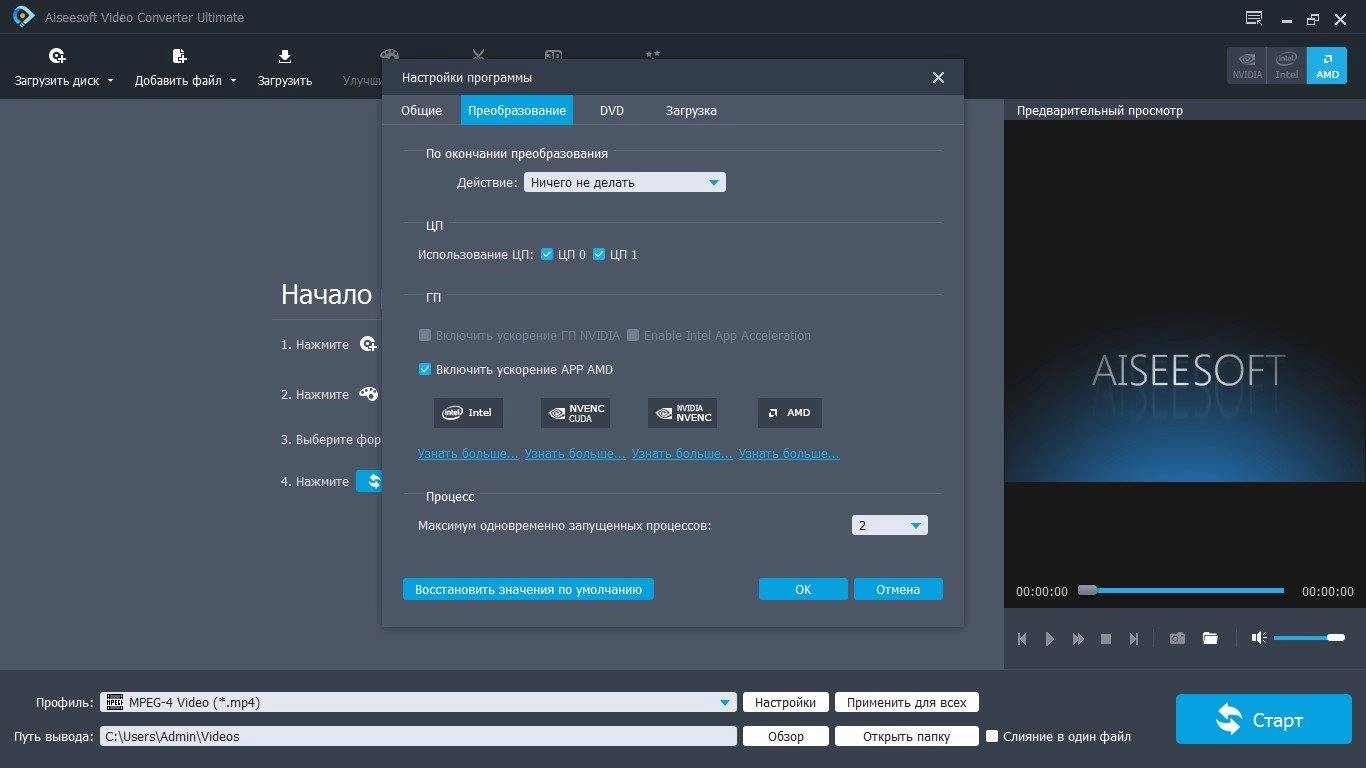Skip to next item in preview player
The height and width of the screenshot is (768, 1366).
[x=1134, y=639]
